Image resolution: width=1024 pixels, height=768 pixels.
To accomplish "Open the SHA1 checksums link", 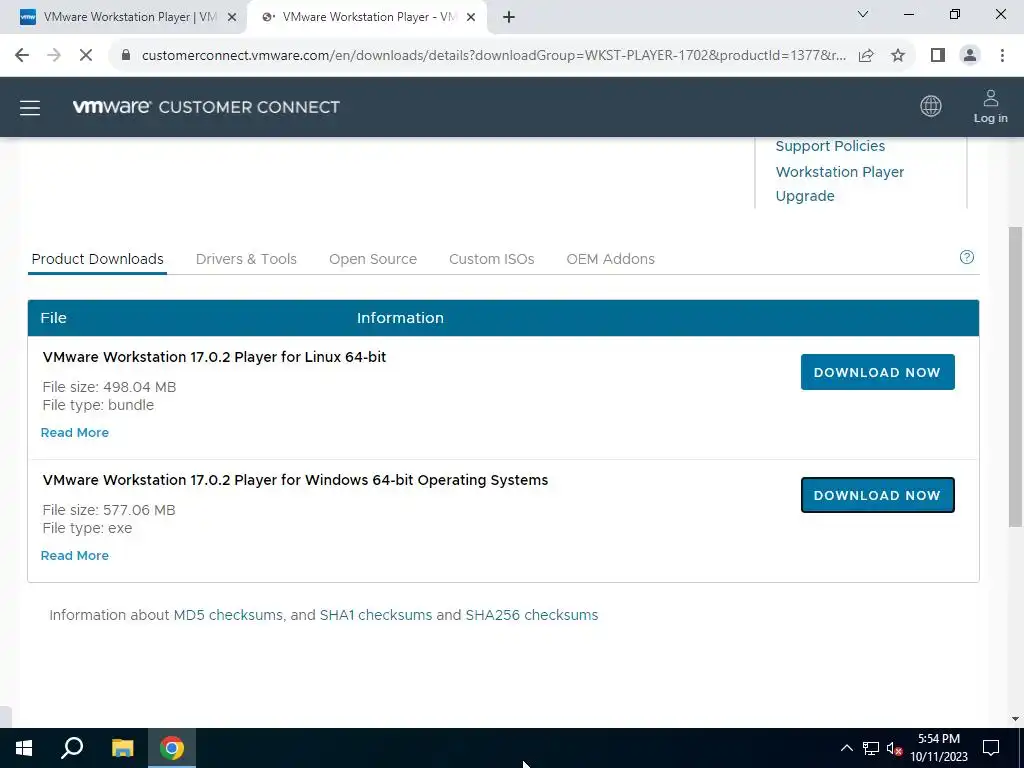I will point(376,615).
